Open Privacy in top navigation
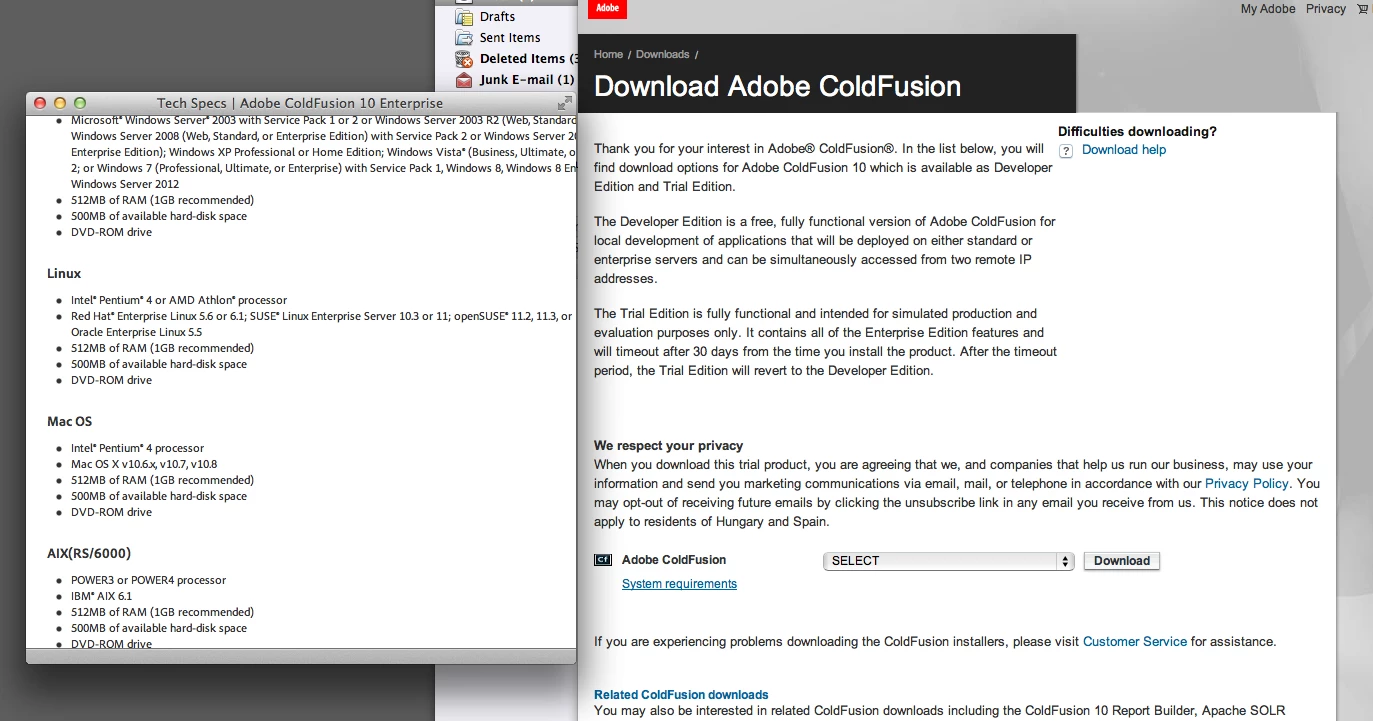 pos(1326,9)
